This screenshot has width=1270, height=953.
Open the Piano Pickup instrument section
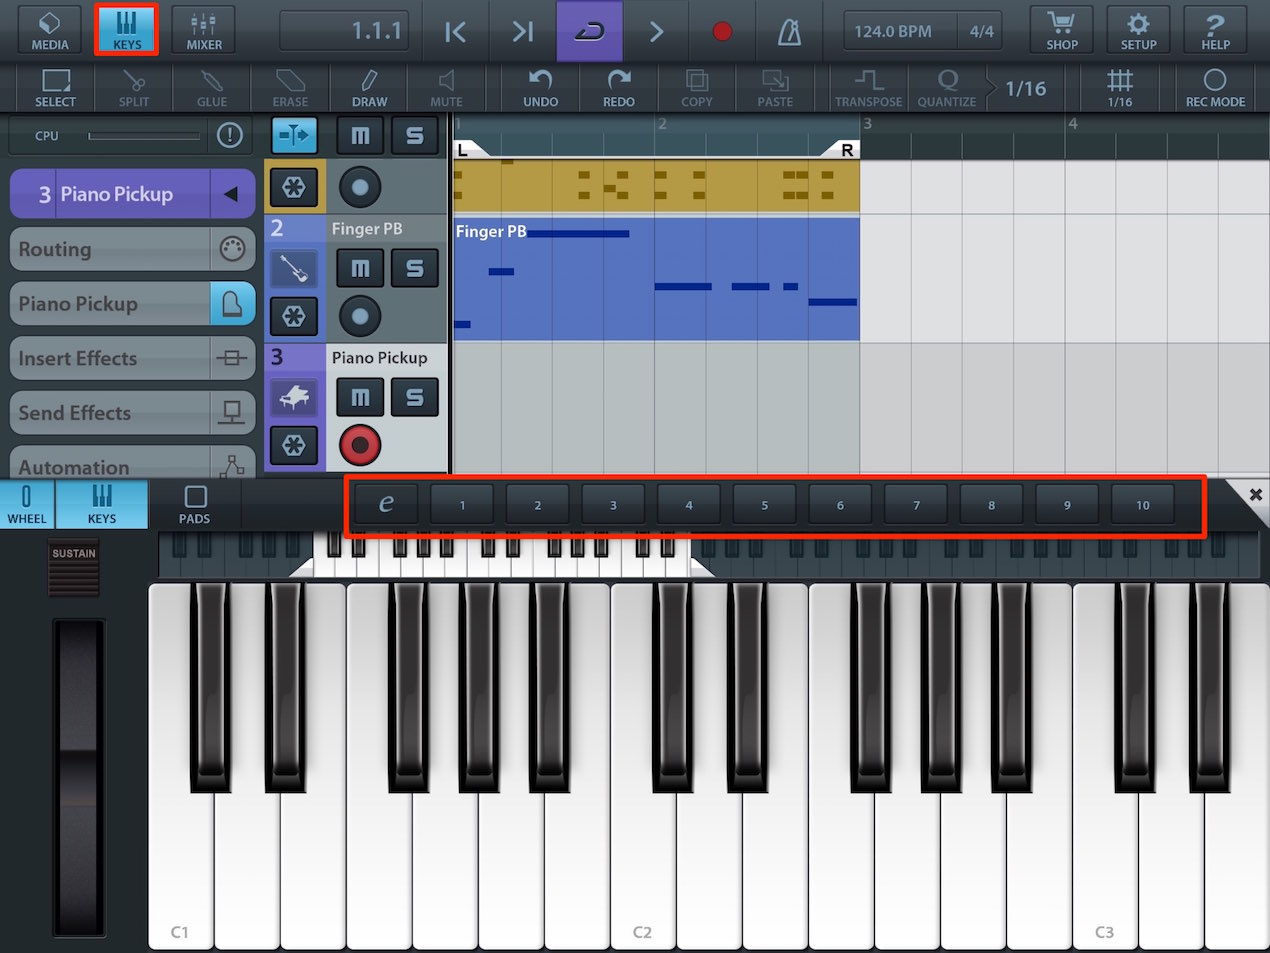(132, 304)
